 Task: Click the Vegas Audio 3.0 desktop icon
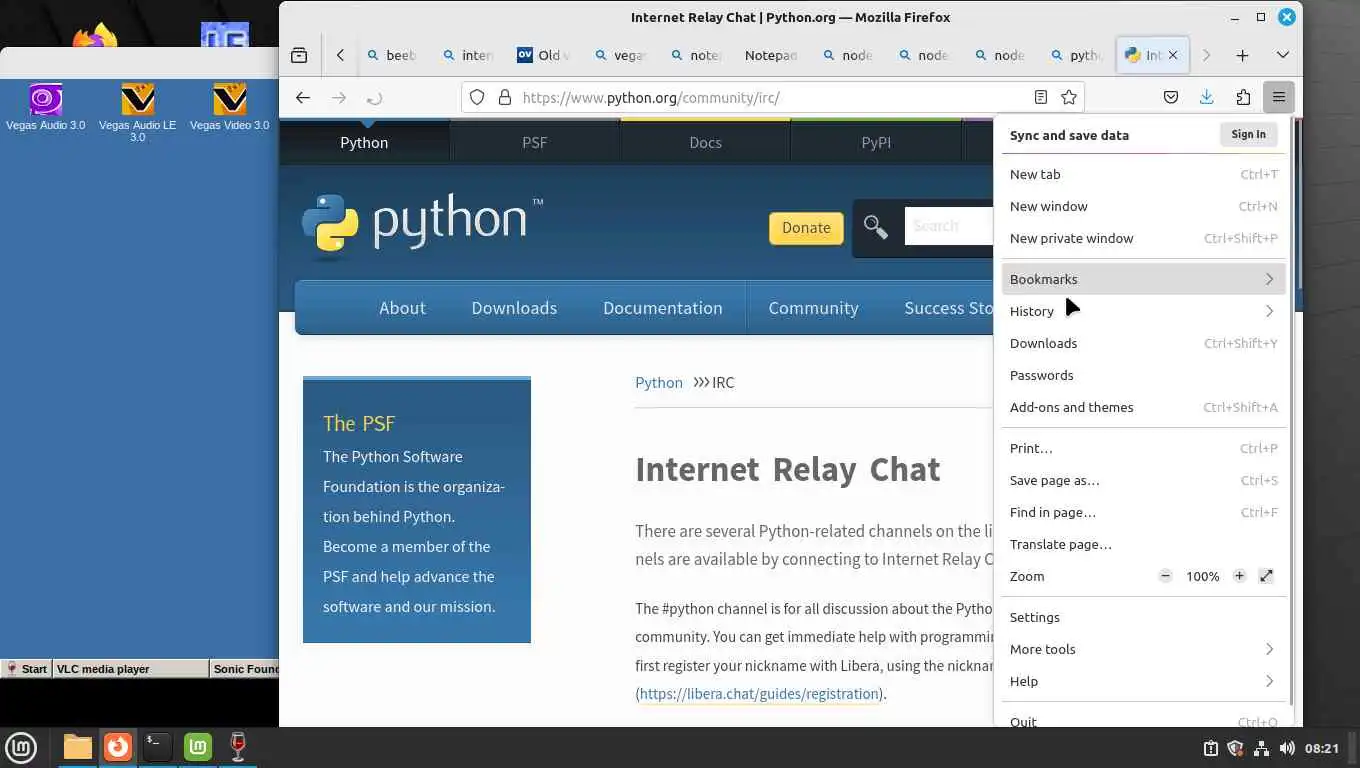click(x=45, y=107)
